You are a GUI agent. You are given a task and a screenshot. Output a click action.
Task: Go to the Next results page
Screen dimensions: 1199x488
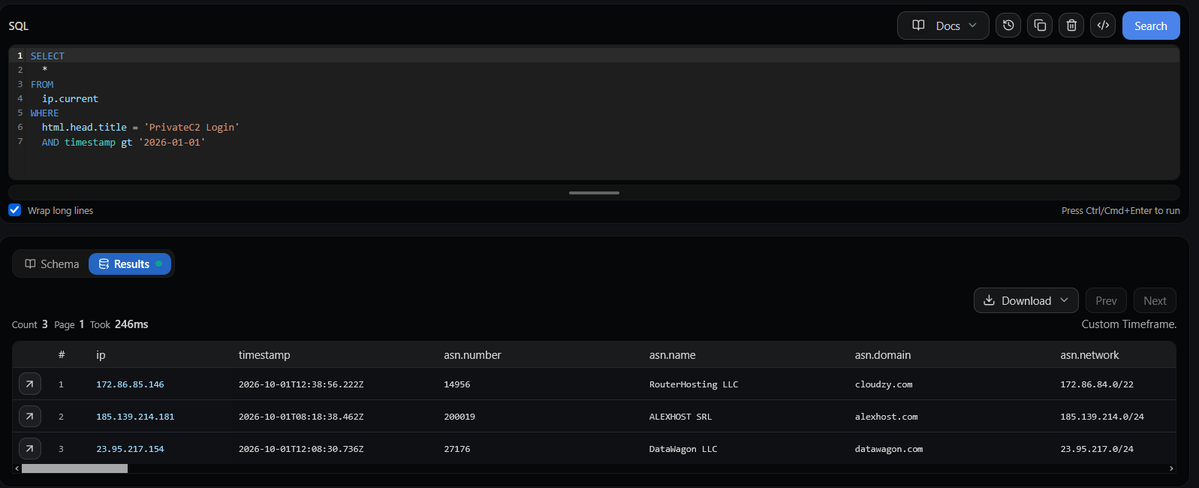(1155, 301)
